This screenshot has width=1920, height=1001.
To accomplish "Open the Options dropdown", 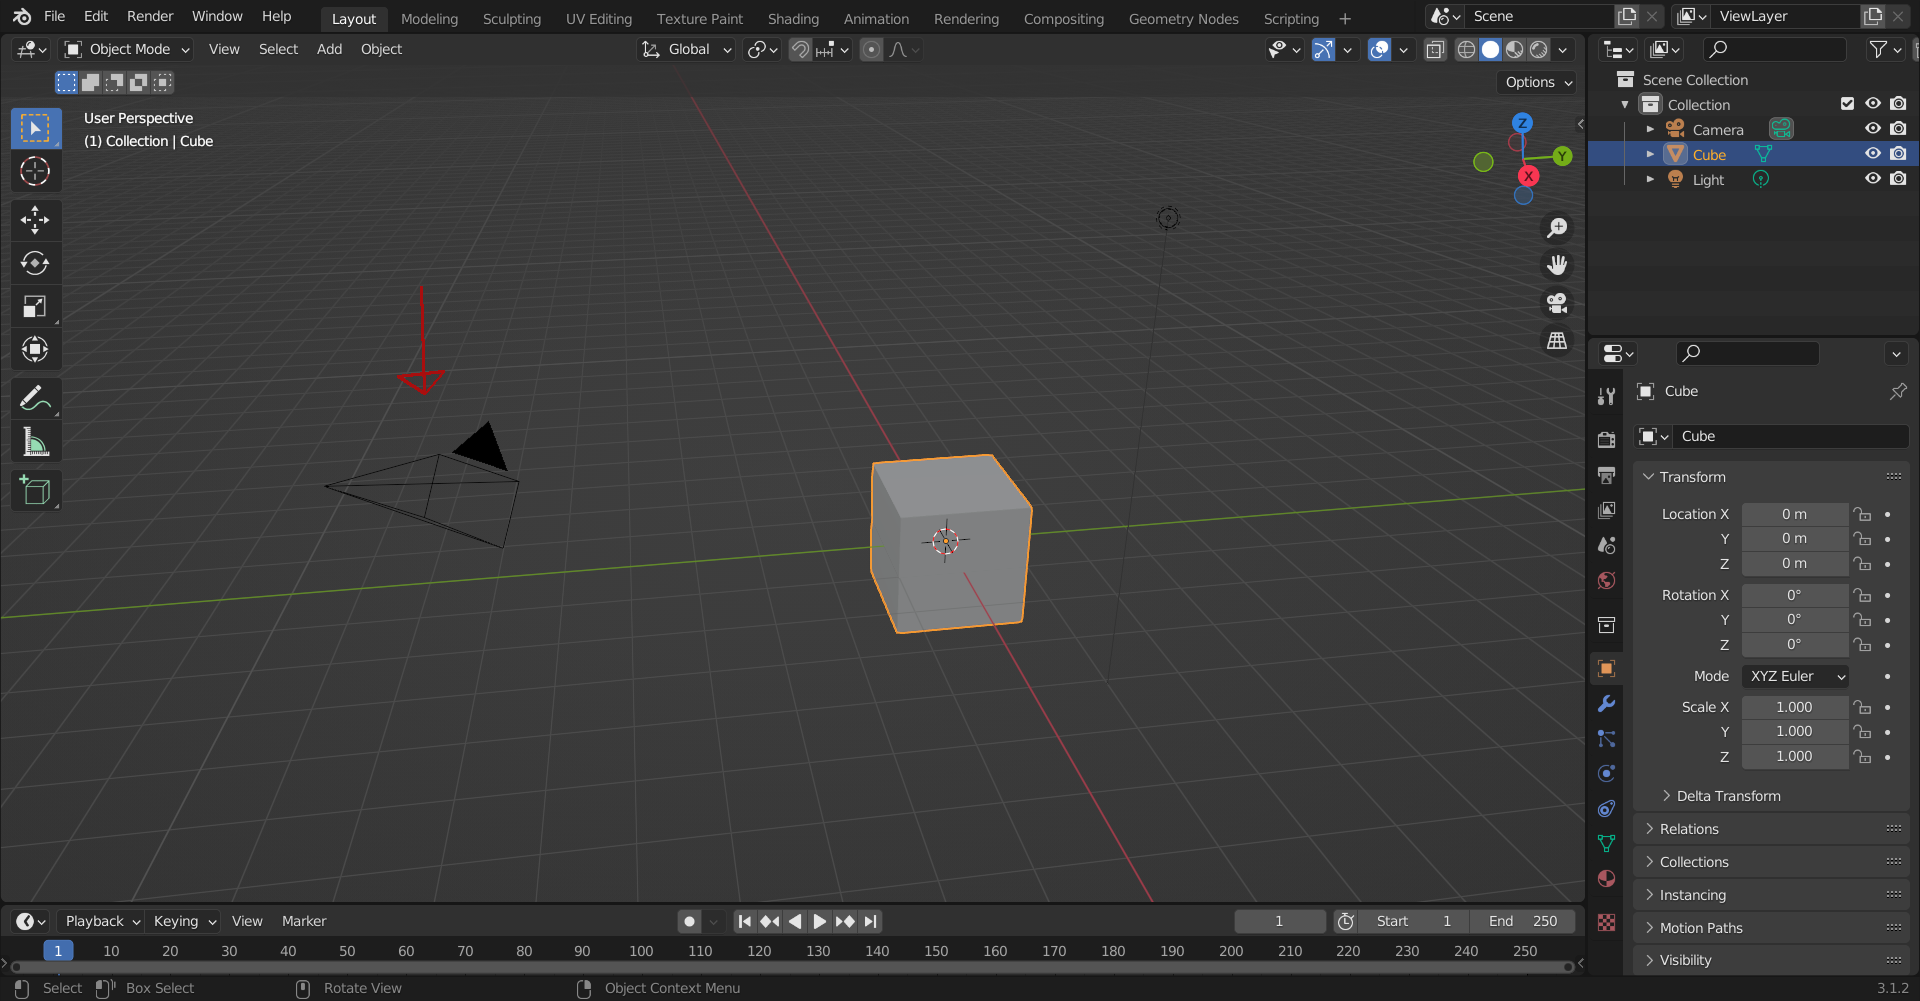I will tap(1538, 82).
